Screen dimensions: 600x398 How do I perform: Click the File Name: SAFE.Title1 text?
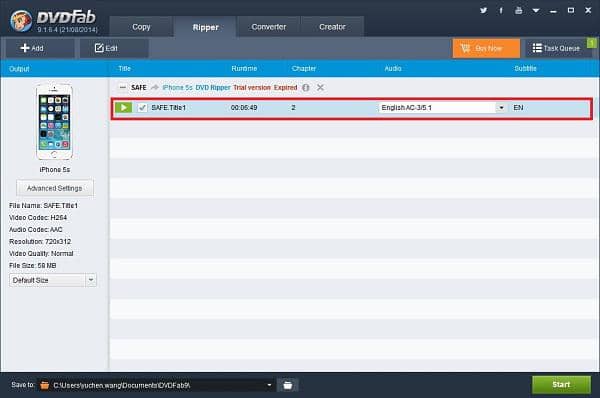(43, 206)
